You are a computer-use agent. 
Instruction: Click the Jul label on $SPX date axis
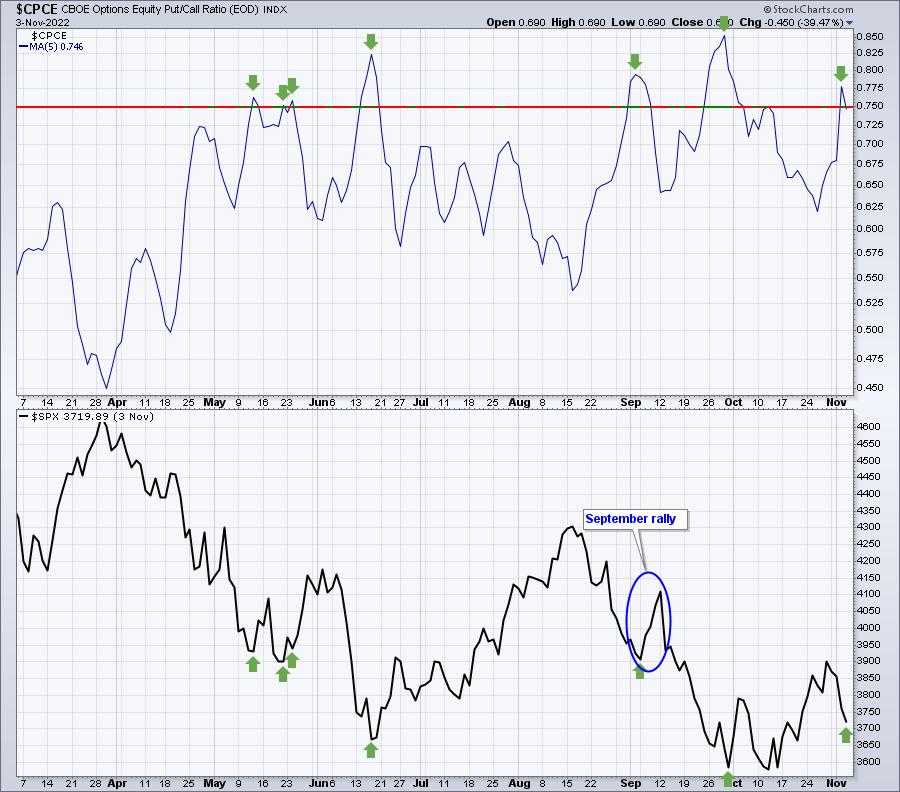pyautogui.click(x=421, y=783)
